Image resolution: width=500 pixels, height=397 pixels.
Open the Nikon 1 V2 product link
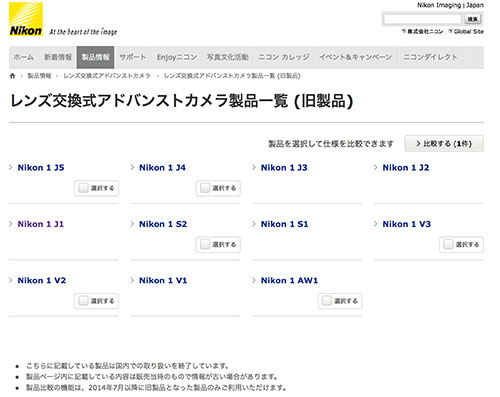tap(42, 281)
